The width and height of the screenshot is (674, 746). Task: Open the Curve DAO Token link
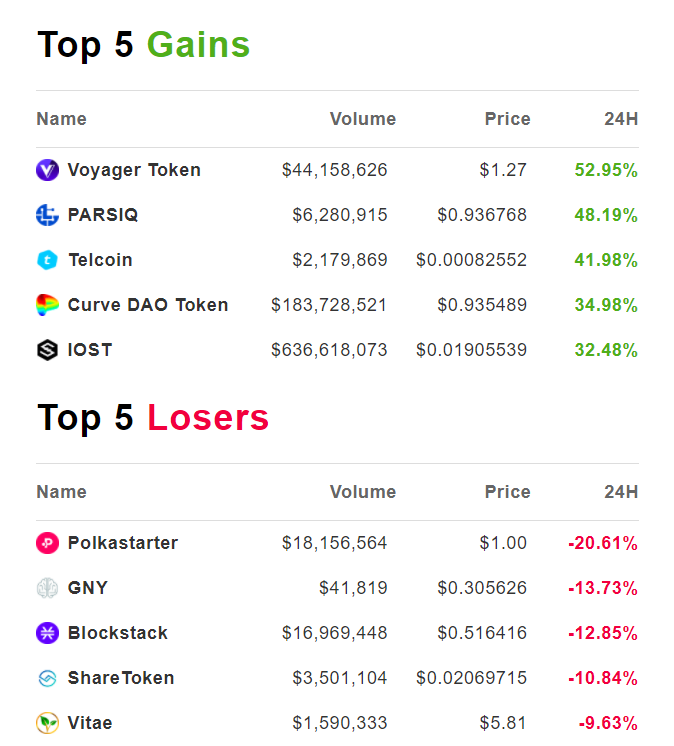[x=148, y=305]
